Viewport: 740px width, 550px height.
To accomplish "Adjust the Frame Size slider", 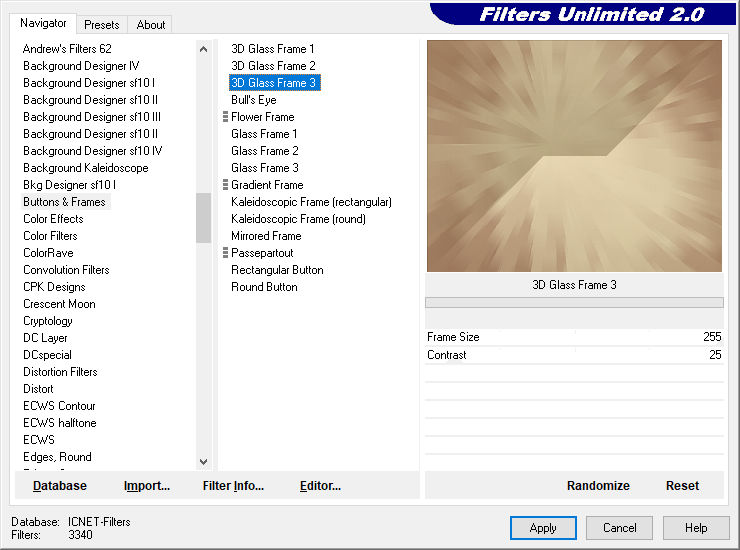I will (x=574, y=337).
